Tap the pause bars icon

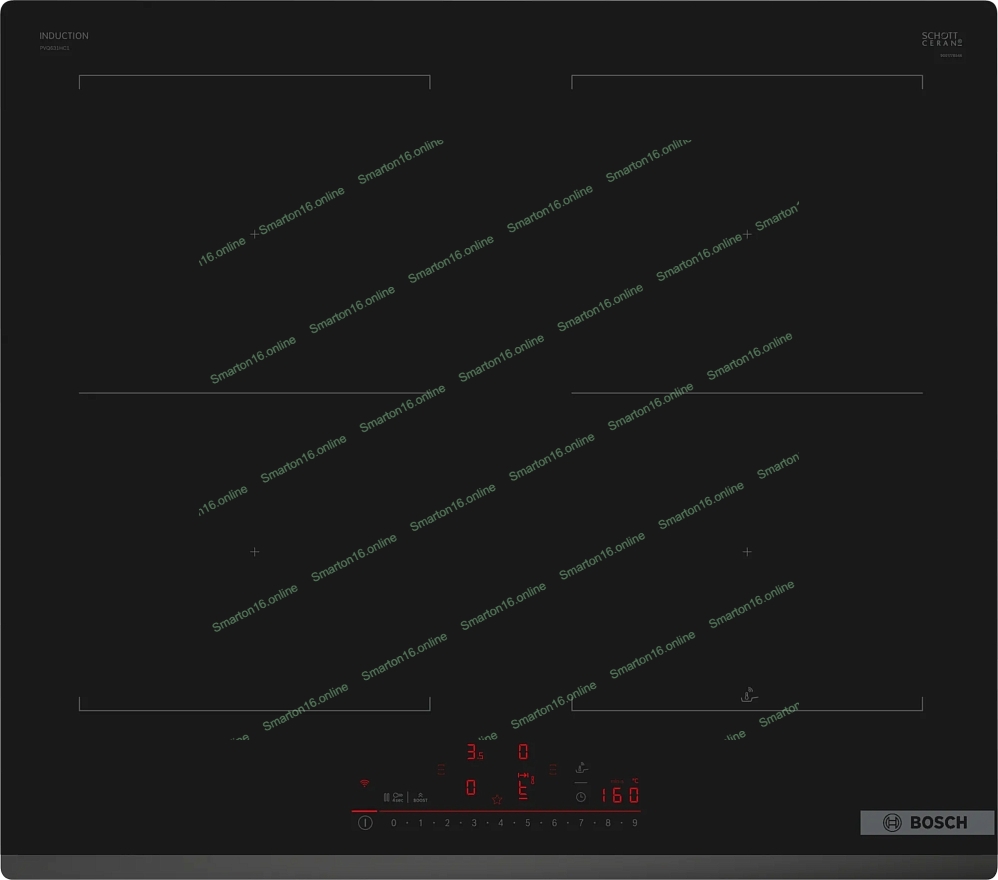click(386, 797)
